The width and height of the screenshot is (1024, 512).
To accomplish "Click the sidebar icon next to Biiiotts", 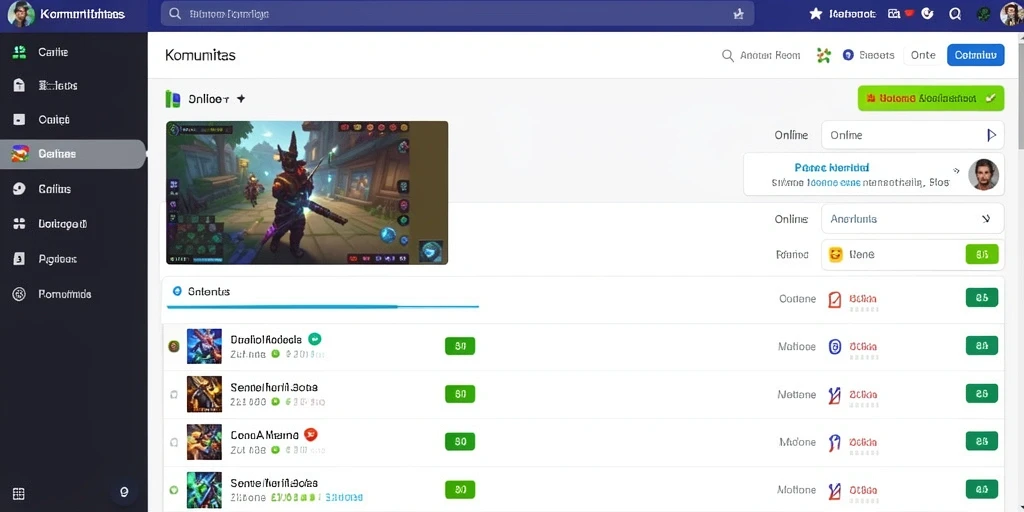I will click(x=19, y=86).
